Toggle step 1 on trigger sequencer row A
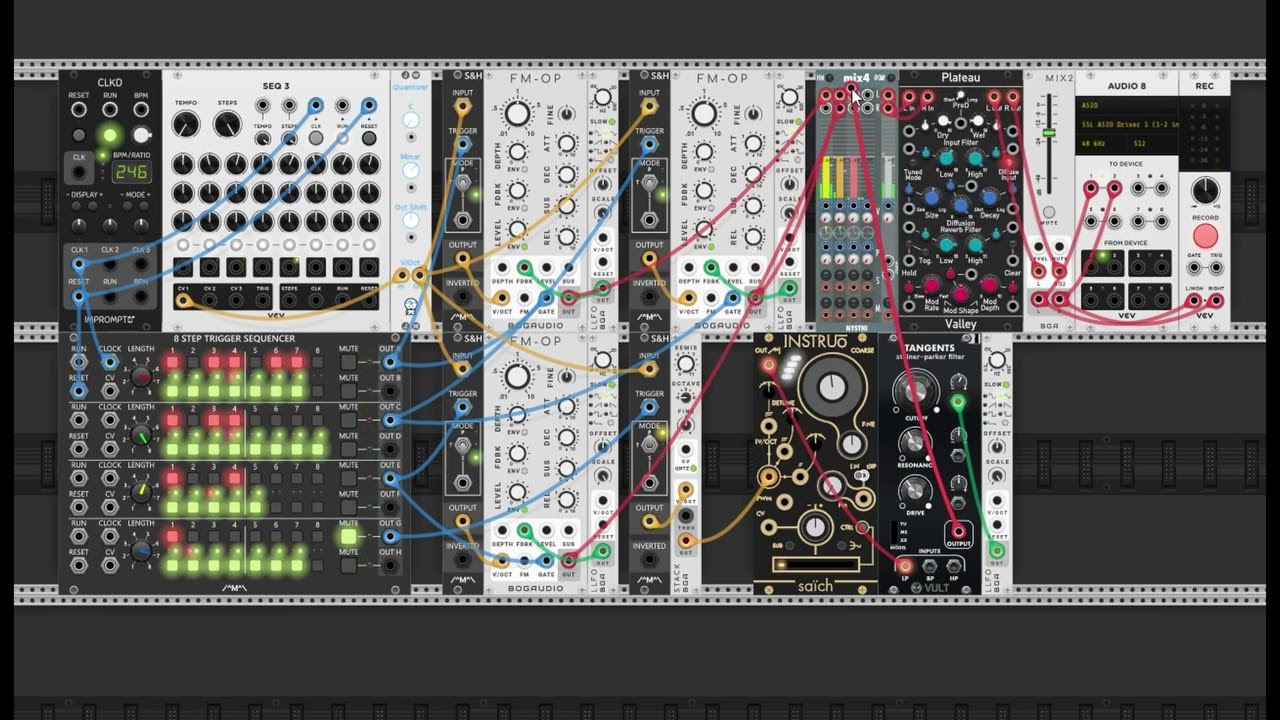This screenshot has width=1280, height=720. (x=172, y=362)
